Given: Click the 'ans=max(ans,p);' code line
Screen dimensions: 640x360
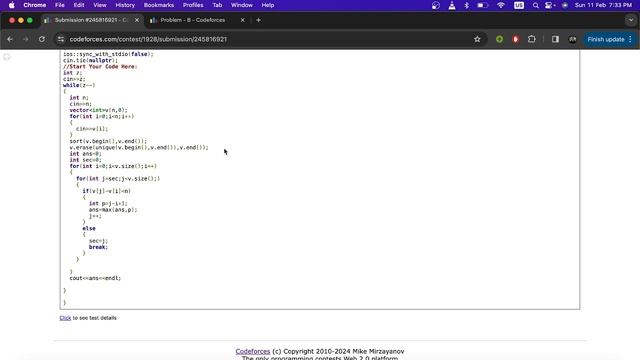Looking at the screenshot, I should tap(113, 210).
